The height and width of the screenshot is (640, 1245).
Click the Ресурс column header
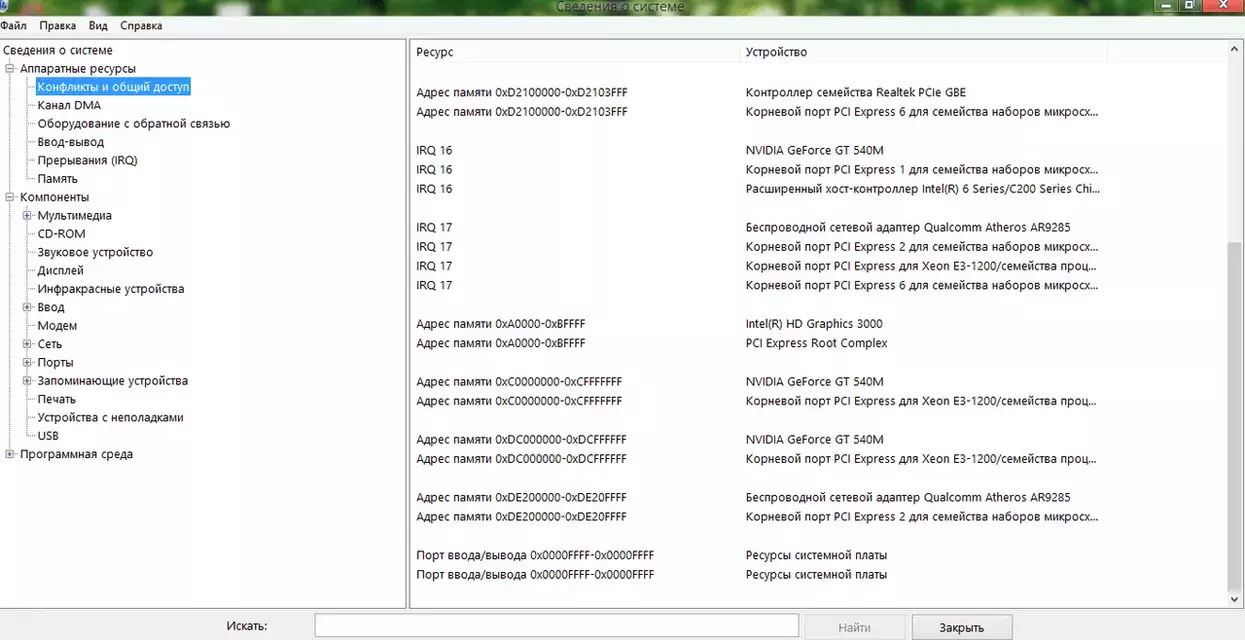click(x=575, y=52)
